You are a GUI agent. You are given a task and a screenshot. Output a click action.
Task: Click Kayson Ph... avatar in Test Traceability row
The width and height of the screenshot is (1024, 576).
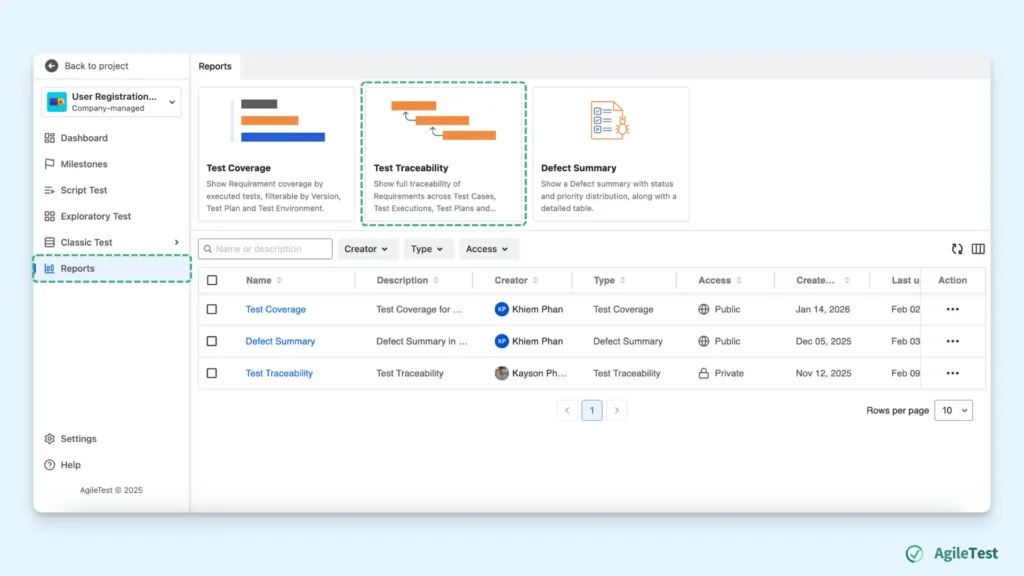(x=502, y=373)
